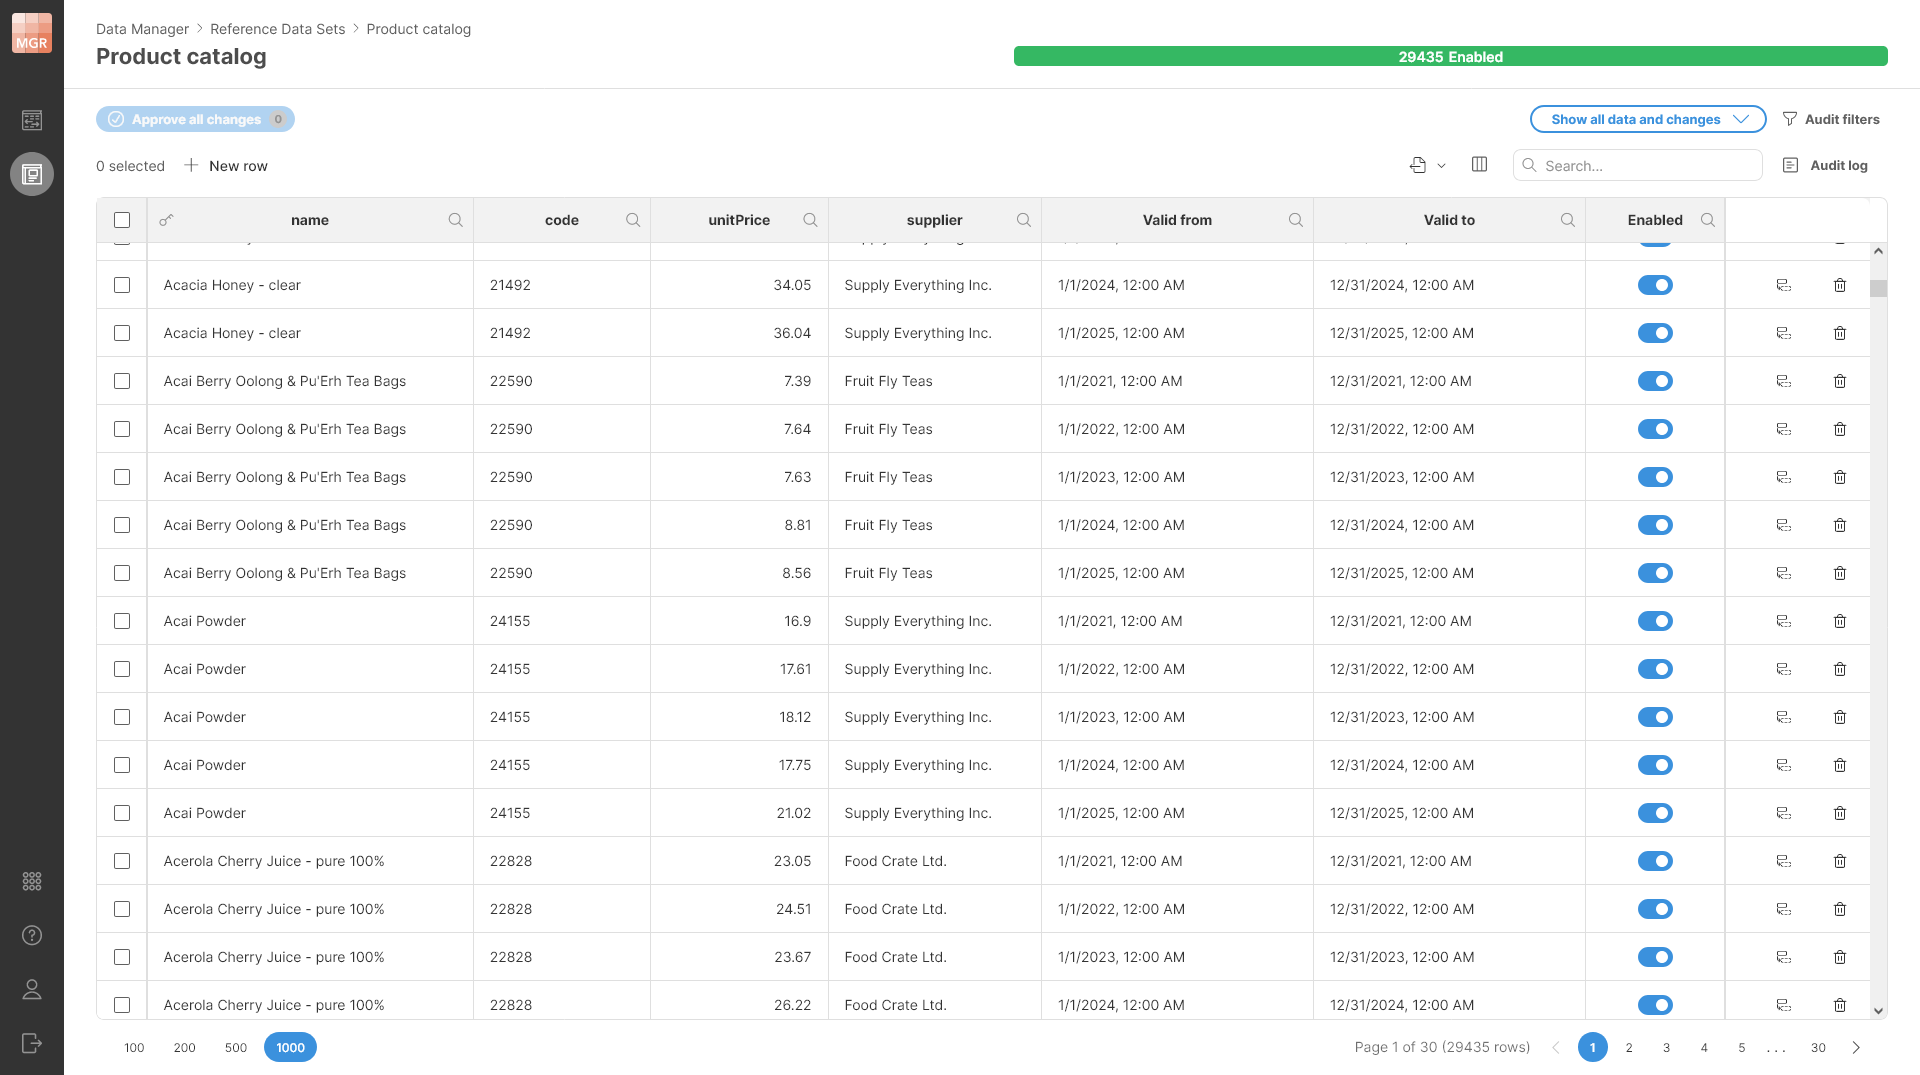The height and width of the screenshot is (1075, 1920).
Task: Open the apps grid in the sidebar
Action: coord(32,881)
